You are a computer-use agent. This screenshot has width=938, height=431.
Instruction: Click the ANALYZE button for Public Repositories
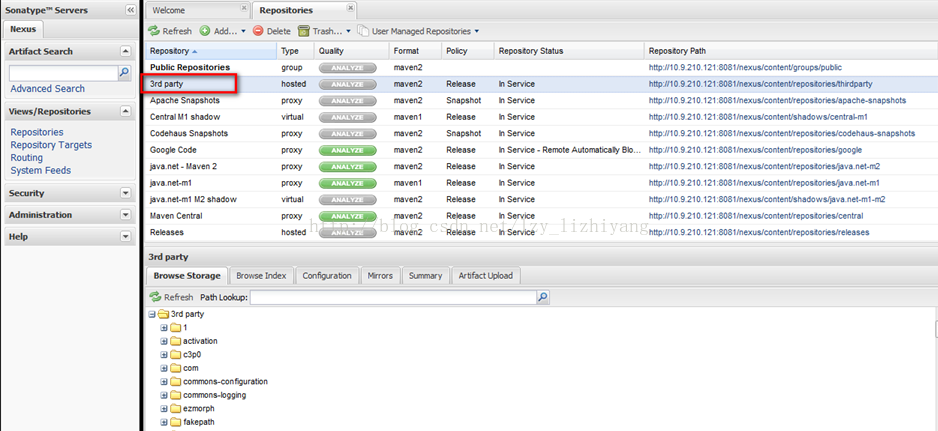348,68
